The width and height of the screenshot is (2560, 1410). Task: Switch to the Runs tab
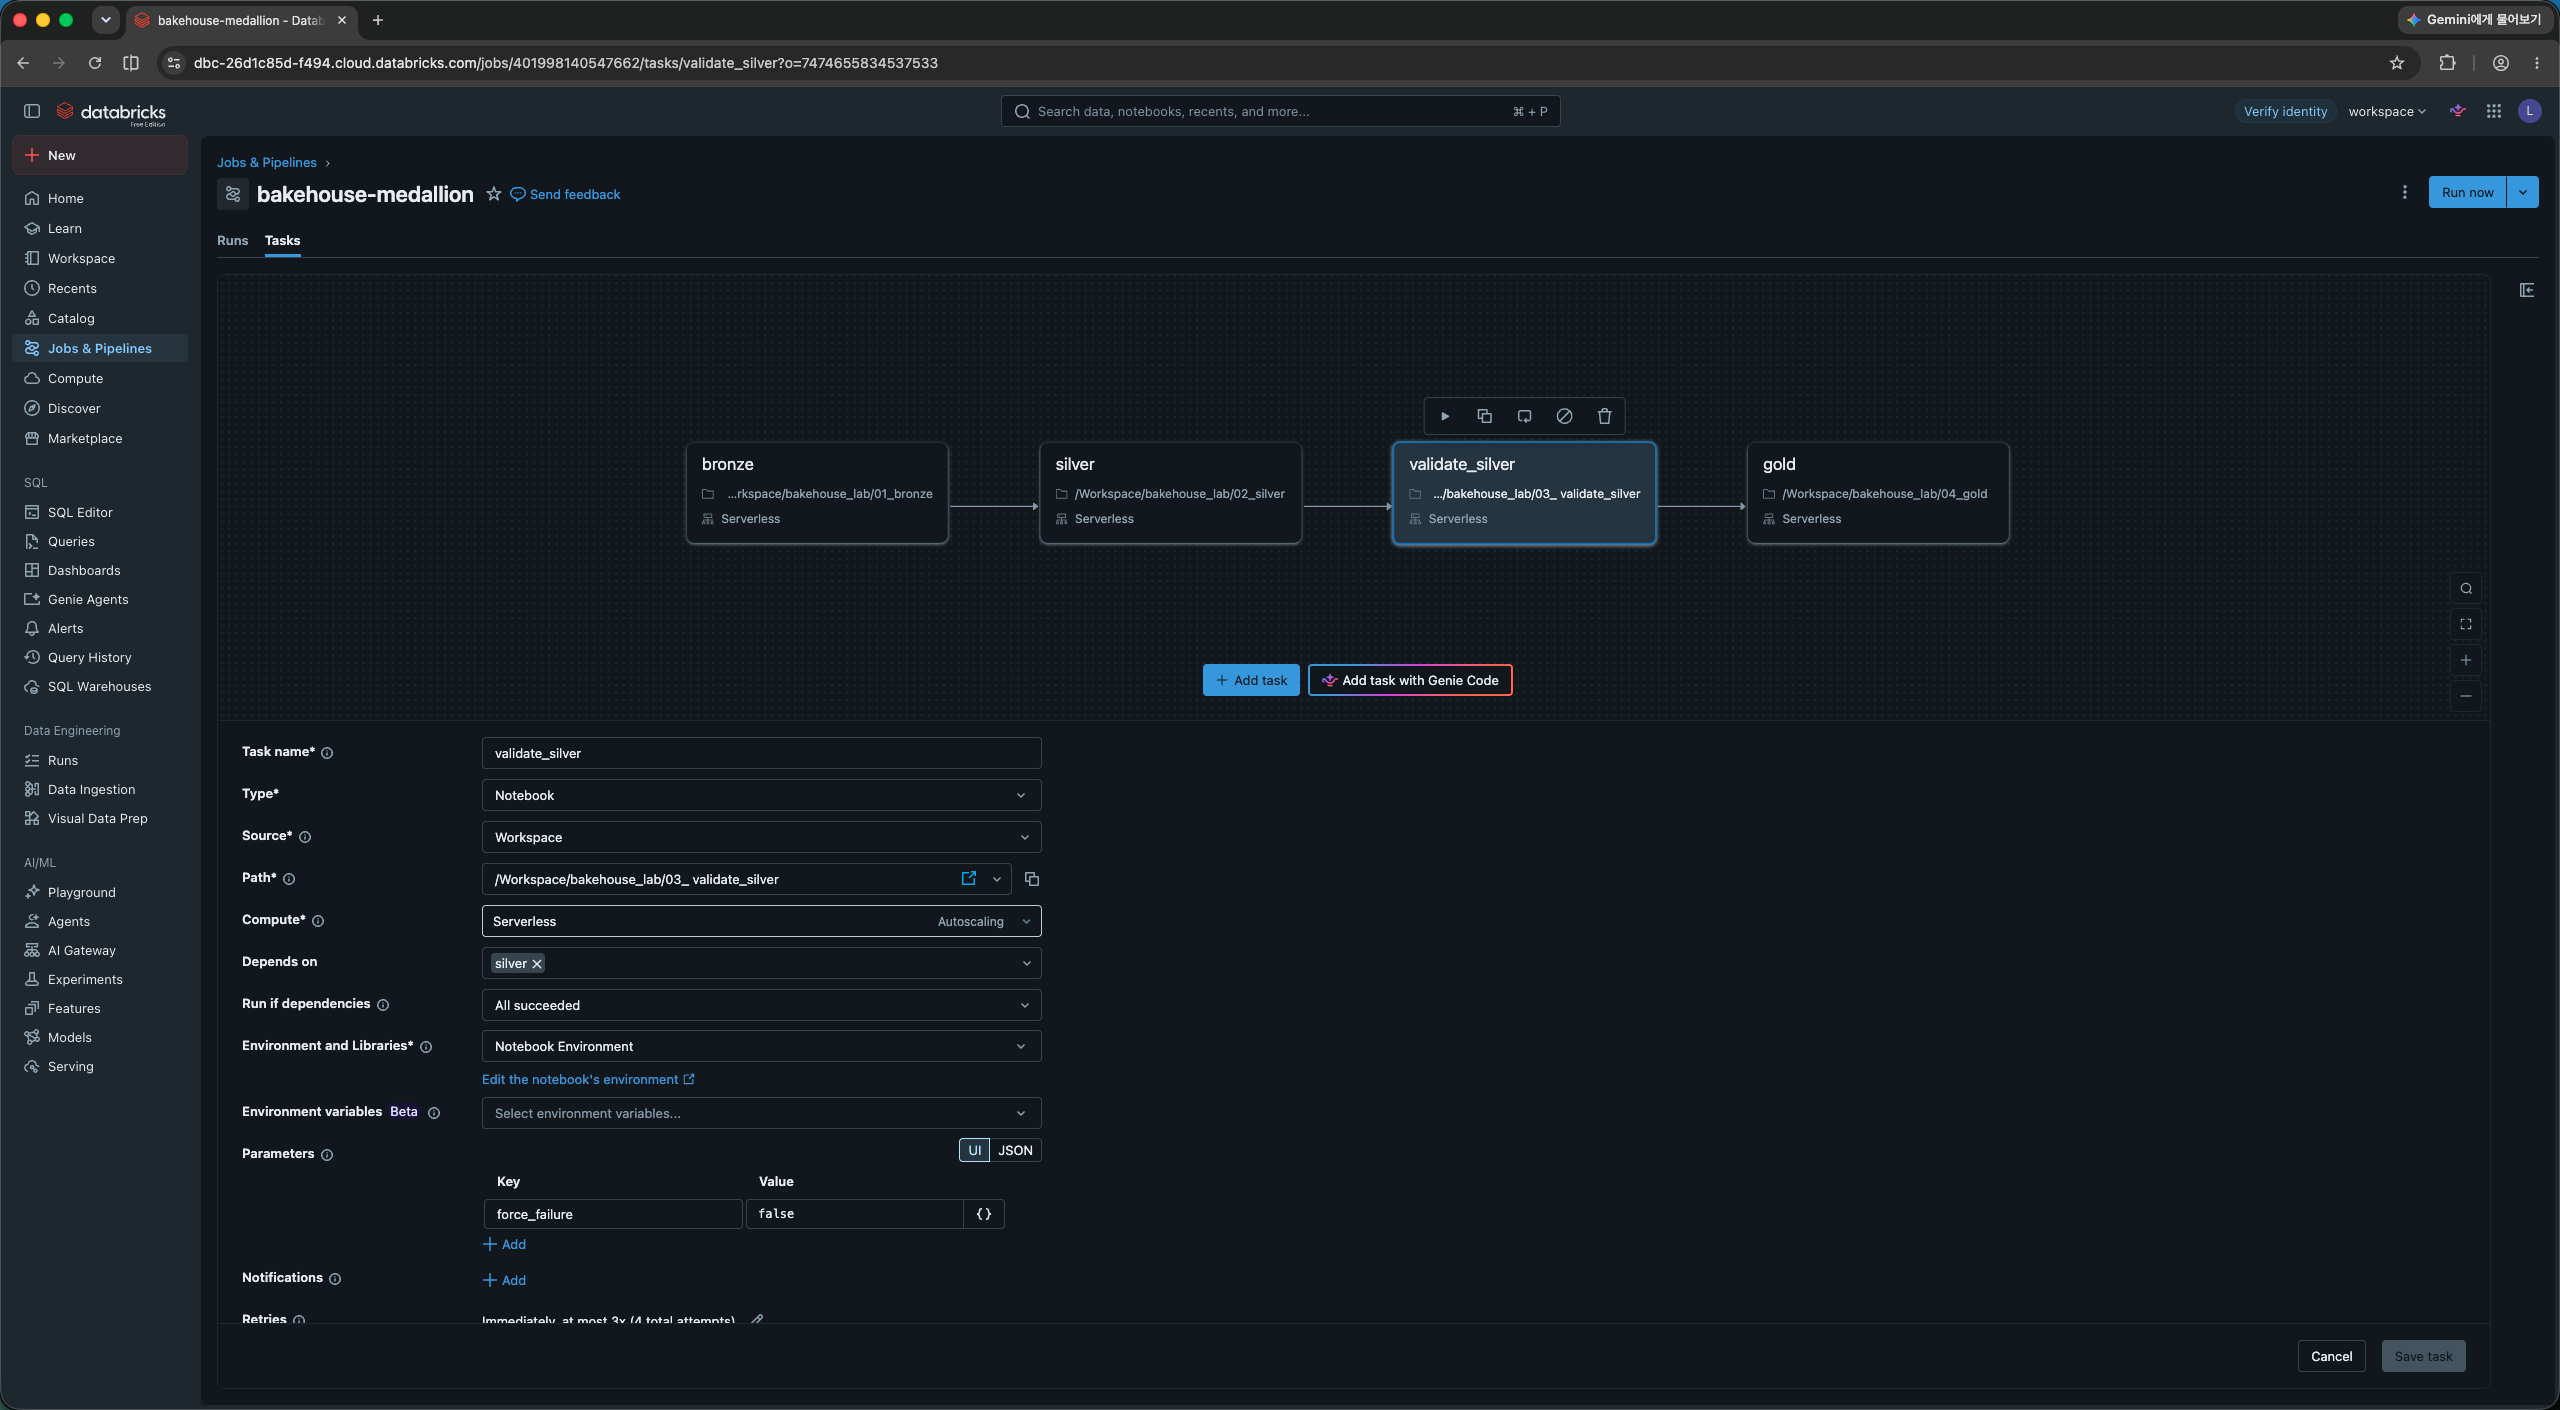pos(232,240)
